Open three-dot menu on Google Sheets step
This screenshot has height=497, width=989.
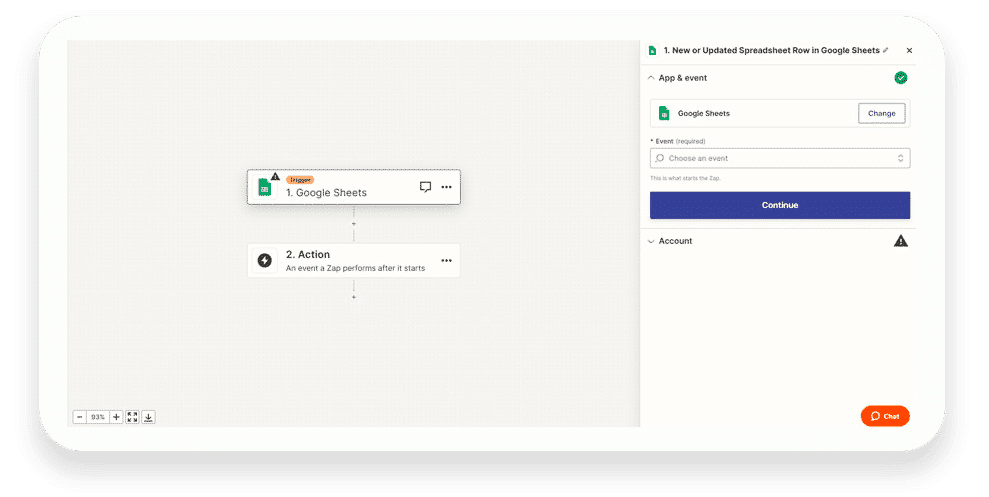click(x=447, y=187)
